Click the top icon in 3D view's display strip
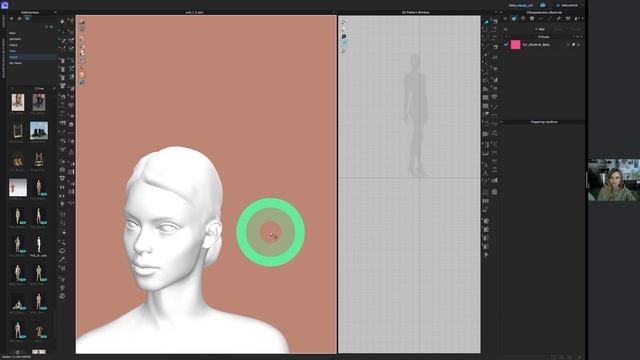The width and height of the screenshot is (640, 360). (x=82, y=22)
